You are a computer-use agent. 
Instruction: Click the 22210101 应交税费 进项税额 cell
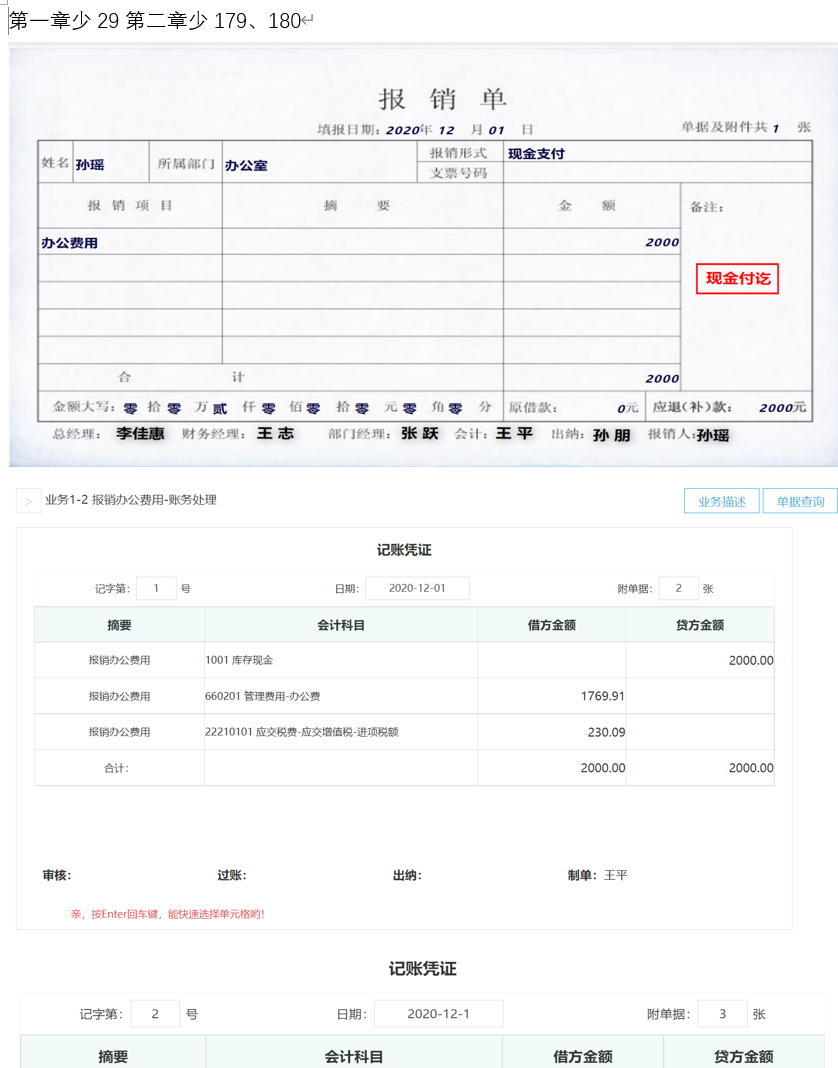point(340,732)
